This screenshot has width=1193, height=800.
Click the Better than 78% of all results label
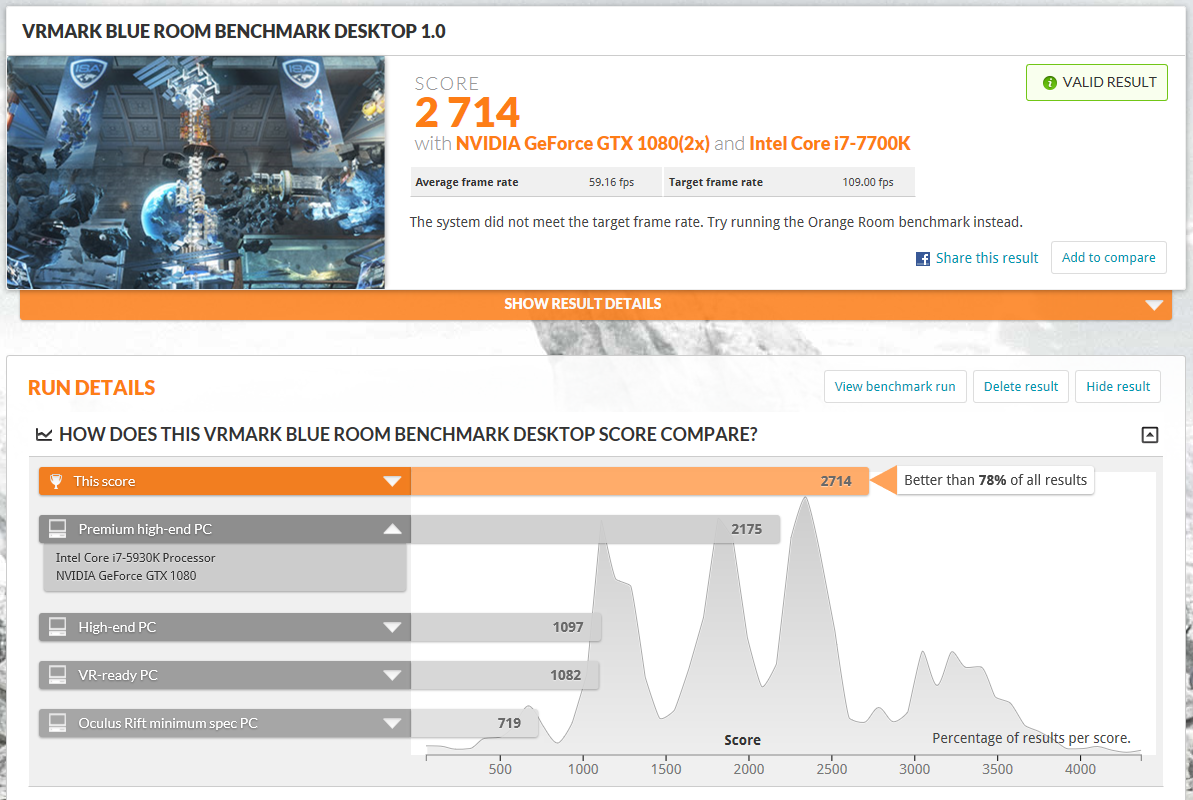[x=995, y=480]
